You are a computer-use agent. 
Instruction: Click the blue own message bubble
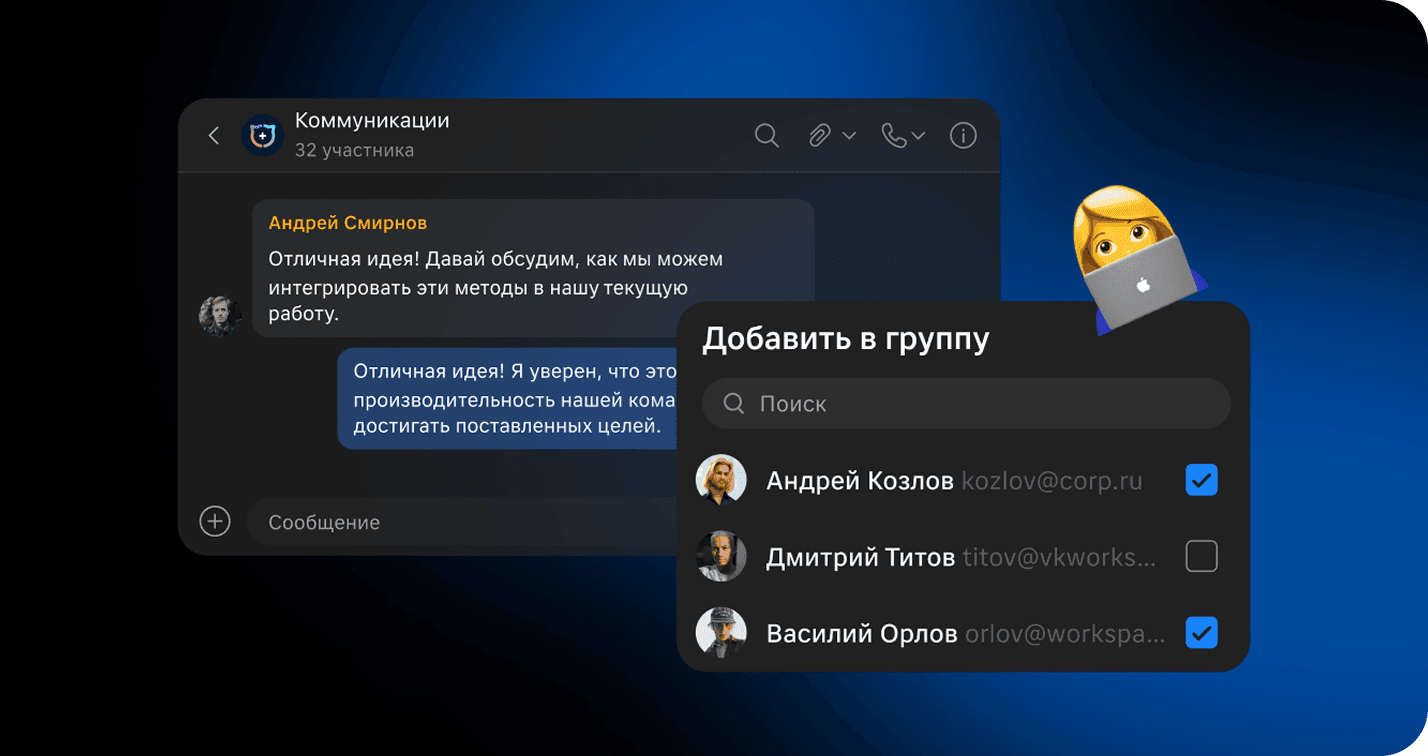point(508,398)
